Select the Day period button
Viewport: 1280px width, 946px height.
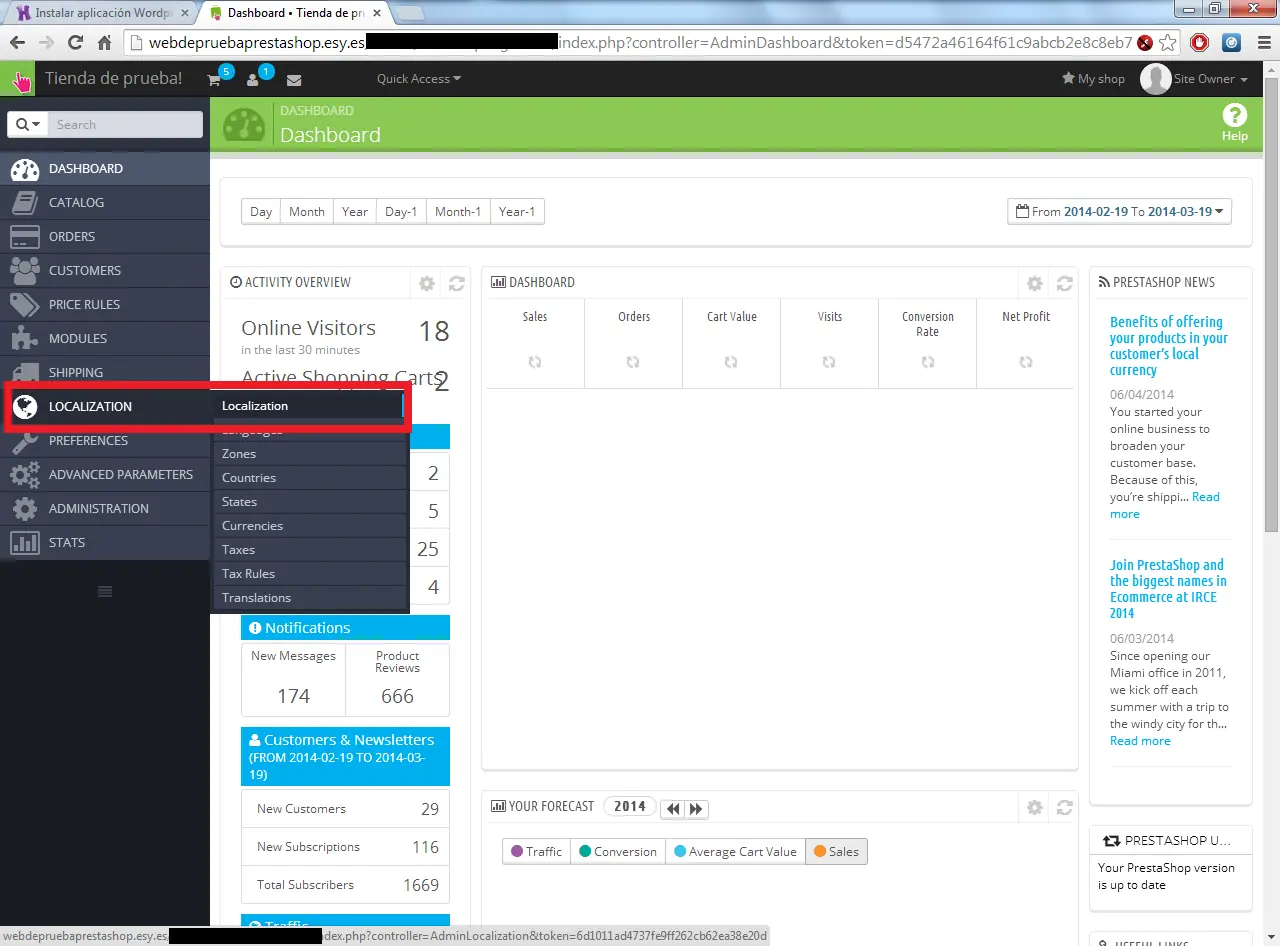[x=261, y=212]
